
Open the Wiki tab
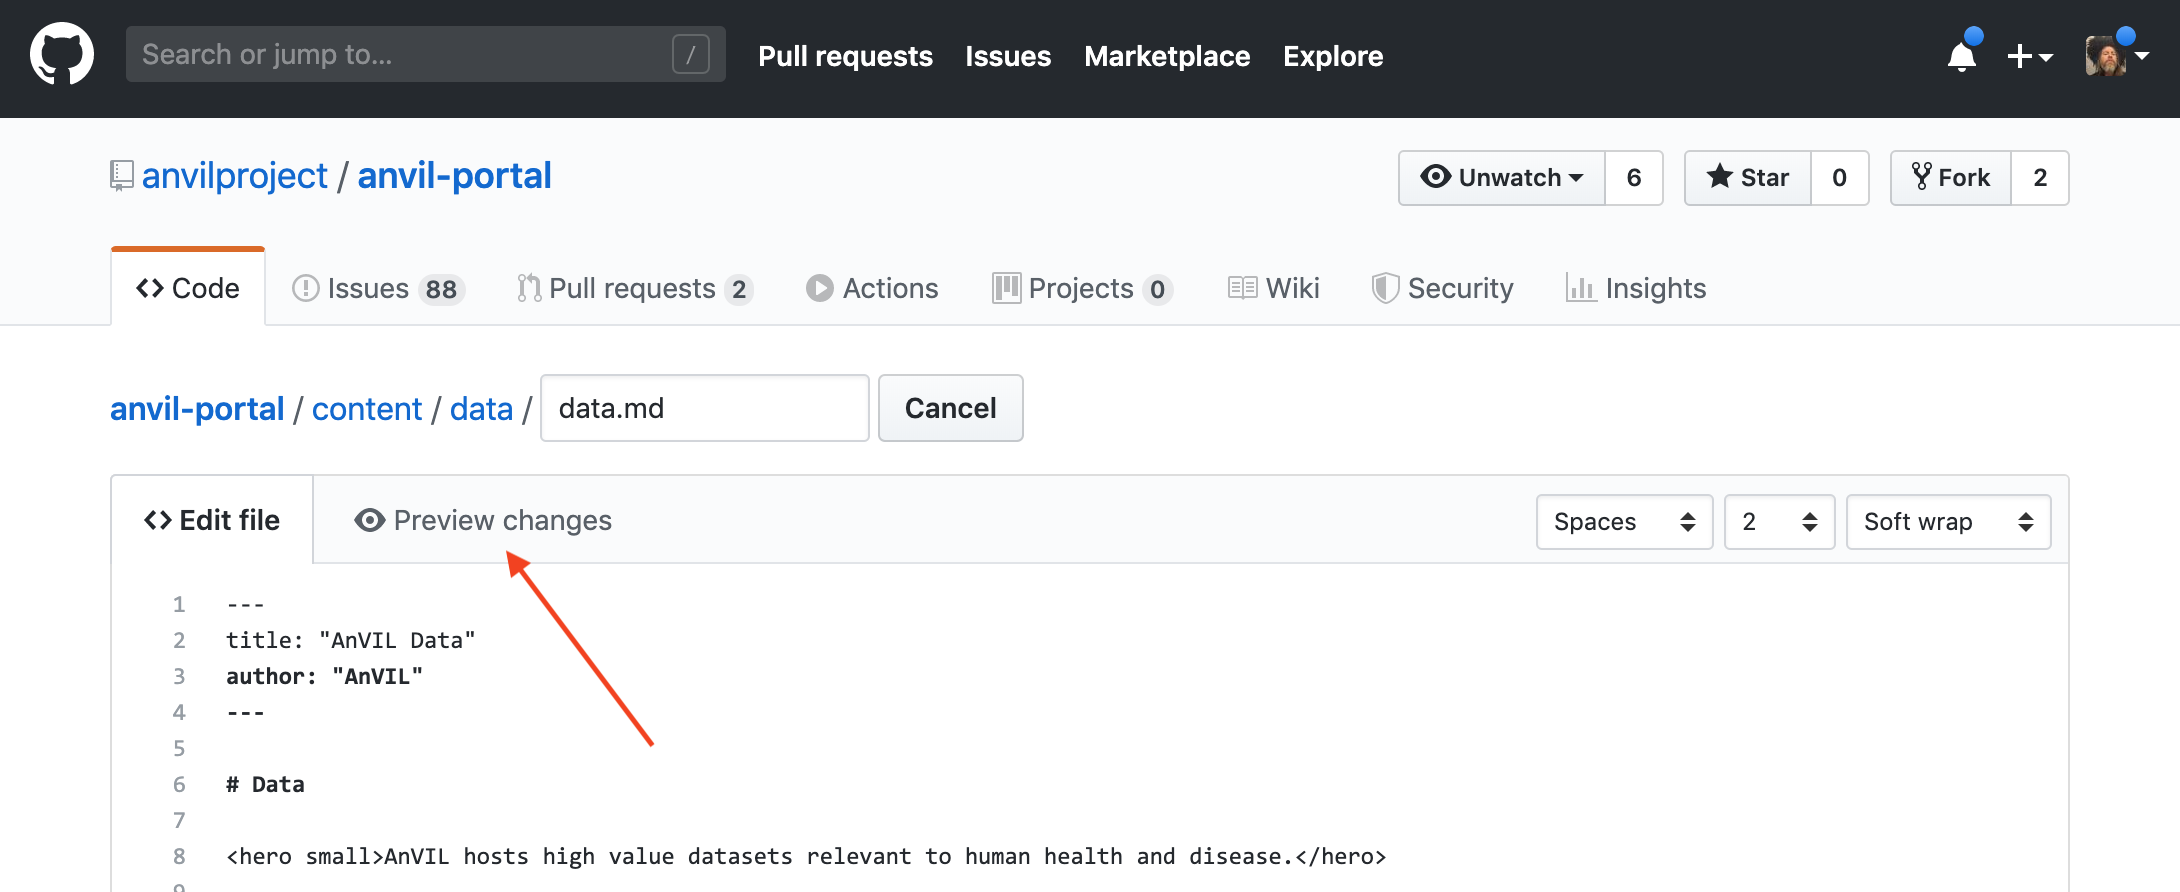click(x=1274, y=288)
